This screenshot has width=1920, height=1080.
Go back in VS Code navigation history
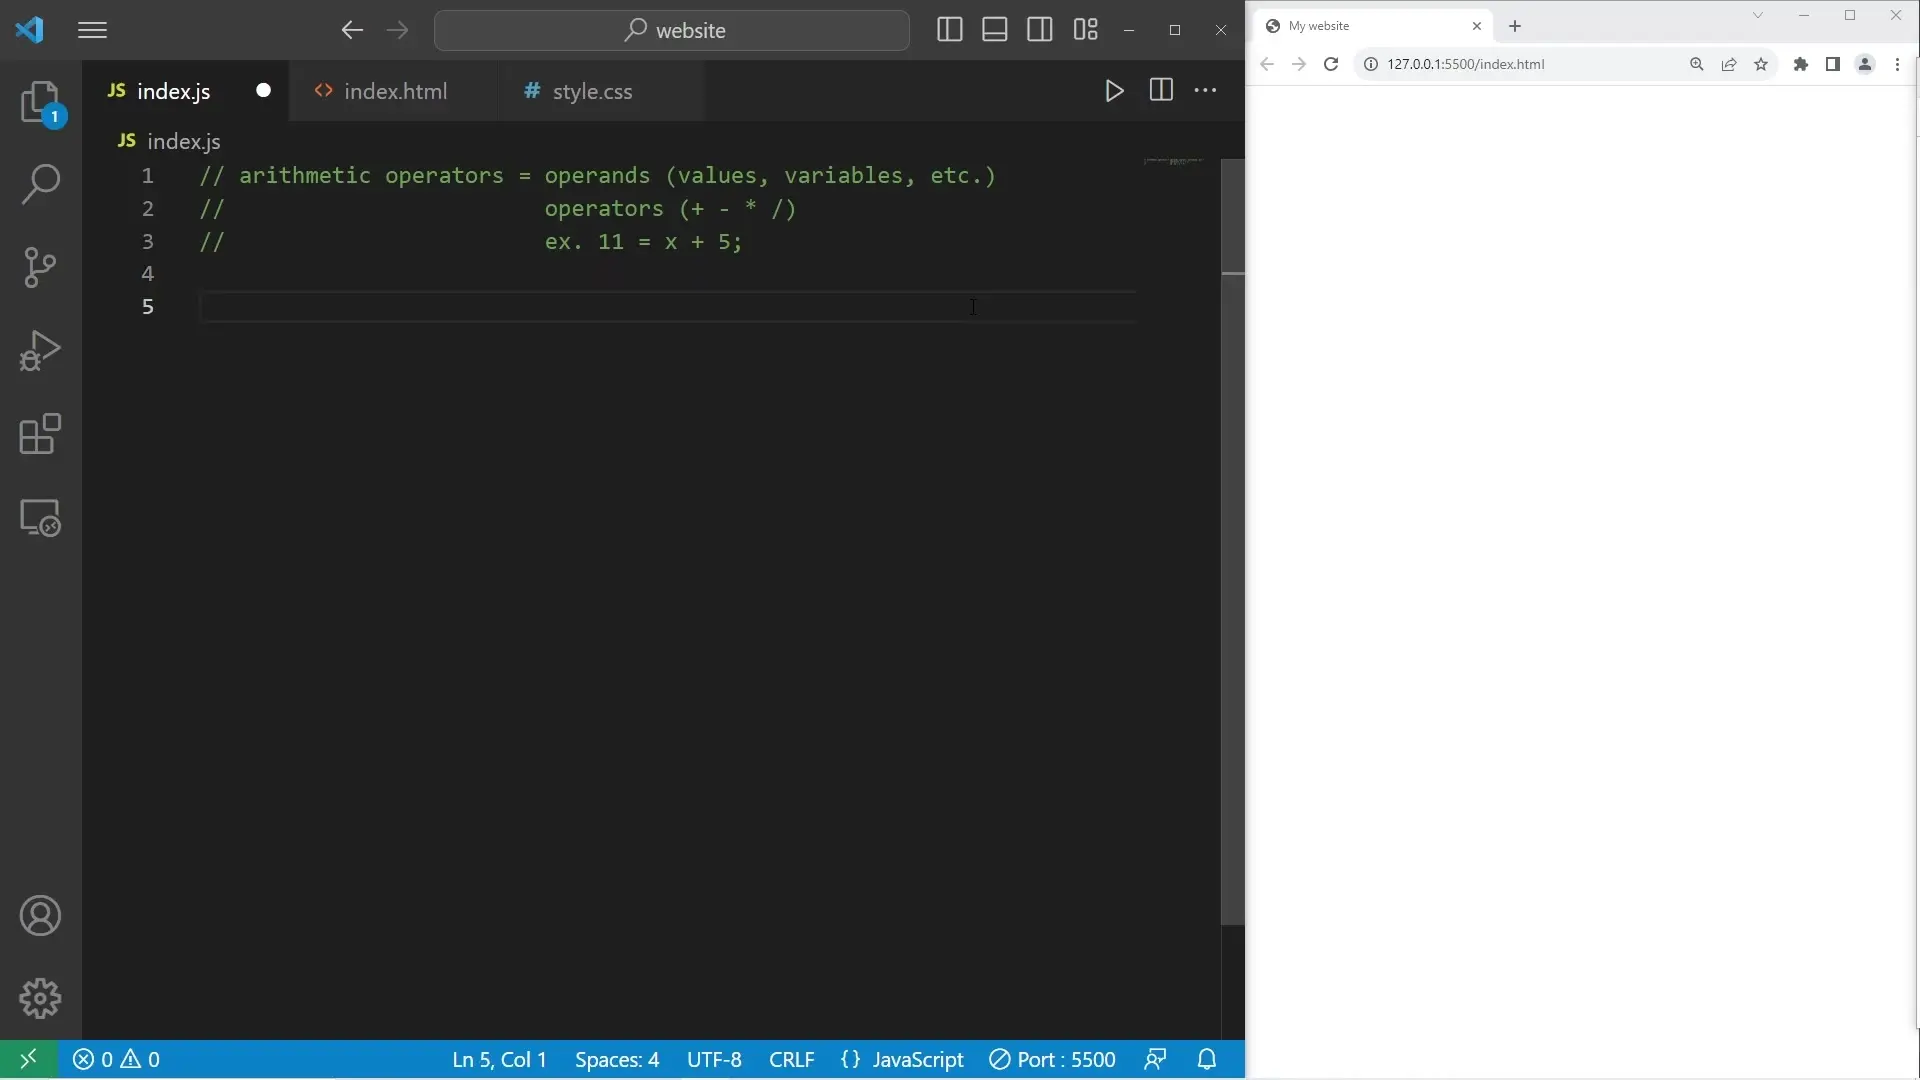(x=352, y=30)
